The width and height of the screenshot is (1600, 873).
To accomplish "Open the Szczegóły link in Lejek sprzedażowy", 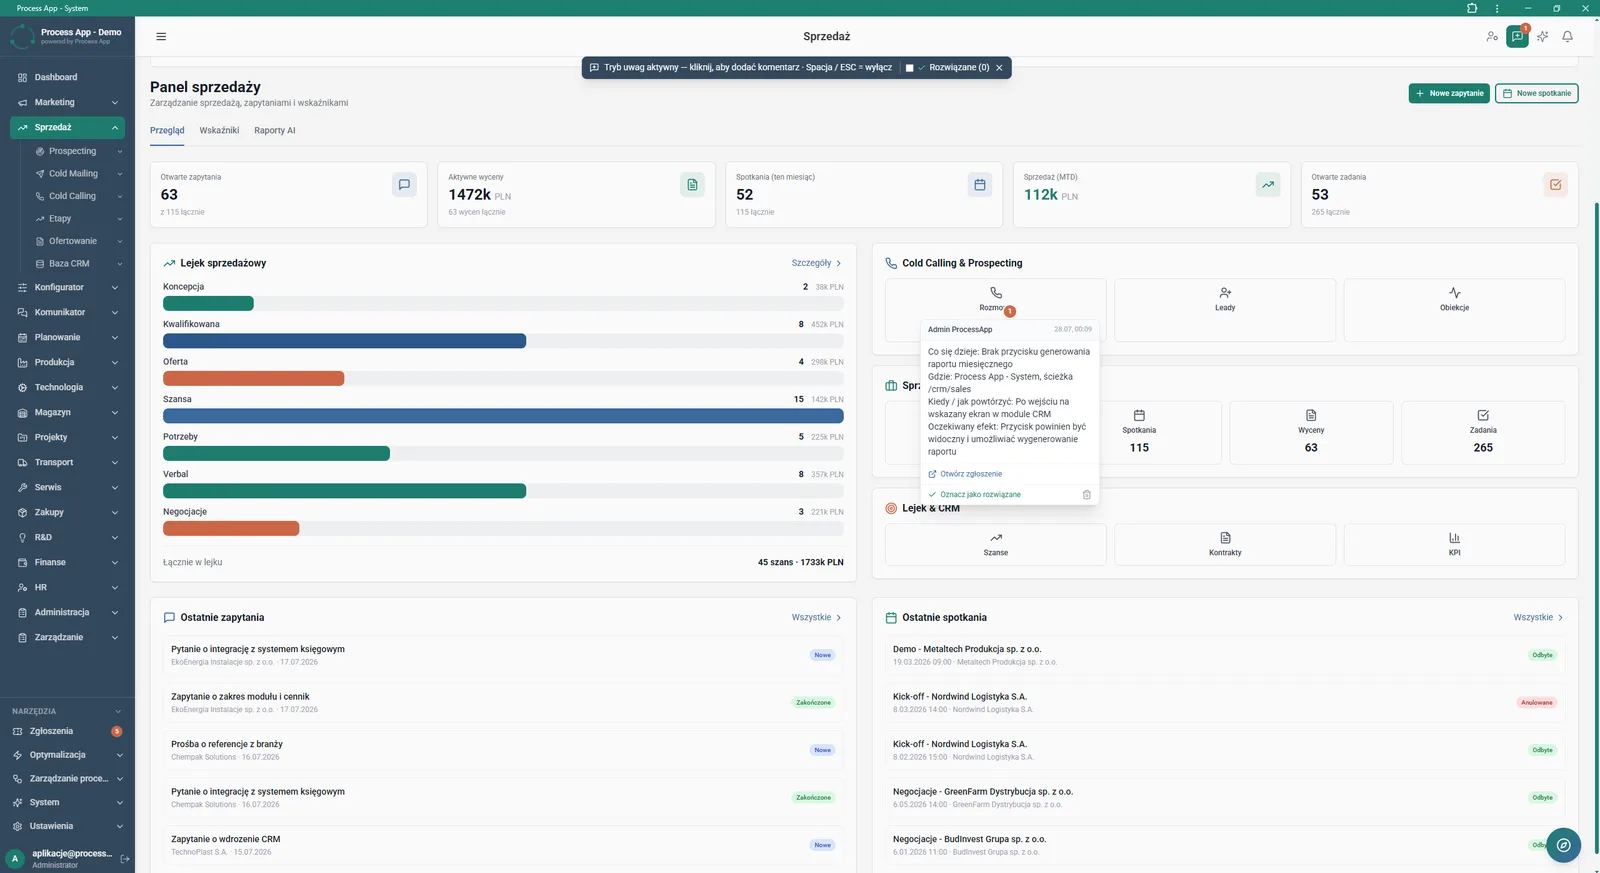I will tap(816, 263).
